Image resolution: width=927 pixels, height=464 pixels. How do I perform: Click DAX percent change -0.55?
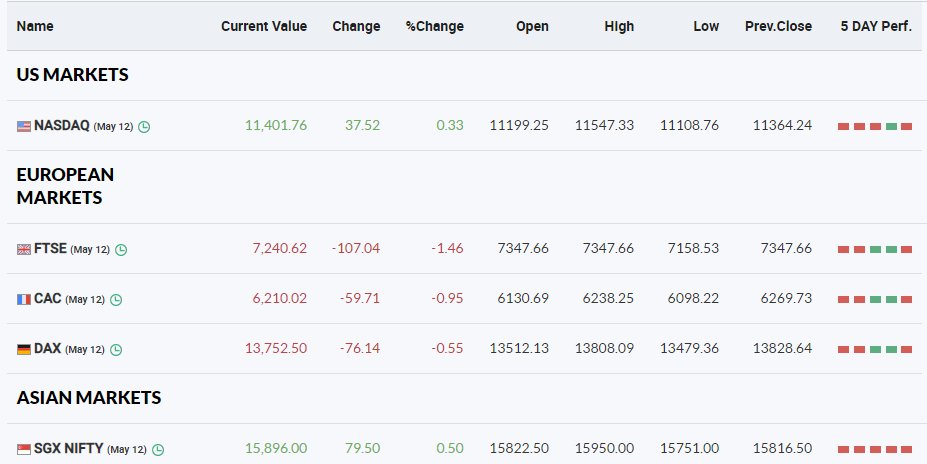[x=448, y=348]
